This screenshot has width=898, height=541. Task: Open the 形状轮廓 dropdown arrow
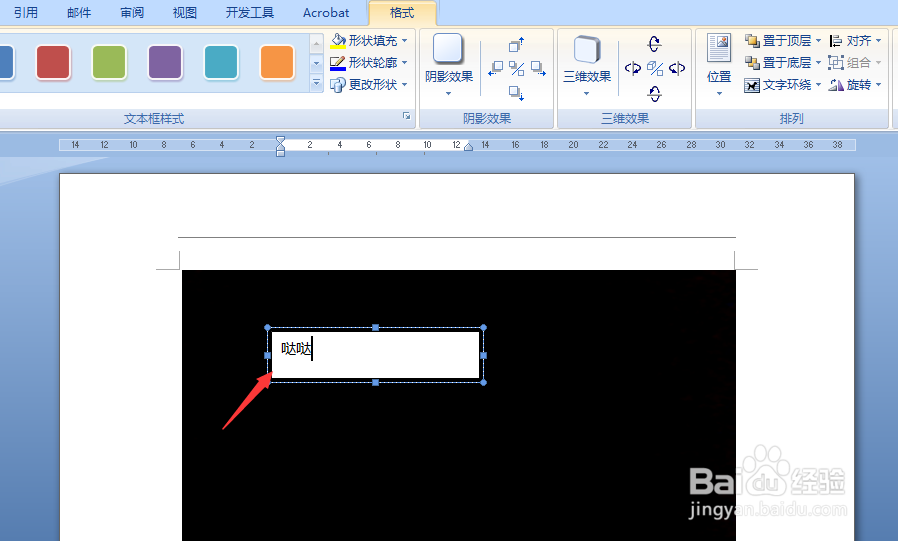(x=404, y=62)
